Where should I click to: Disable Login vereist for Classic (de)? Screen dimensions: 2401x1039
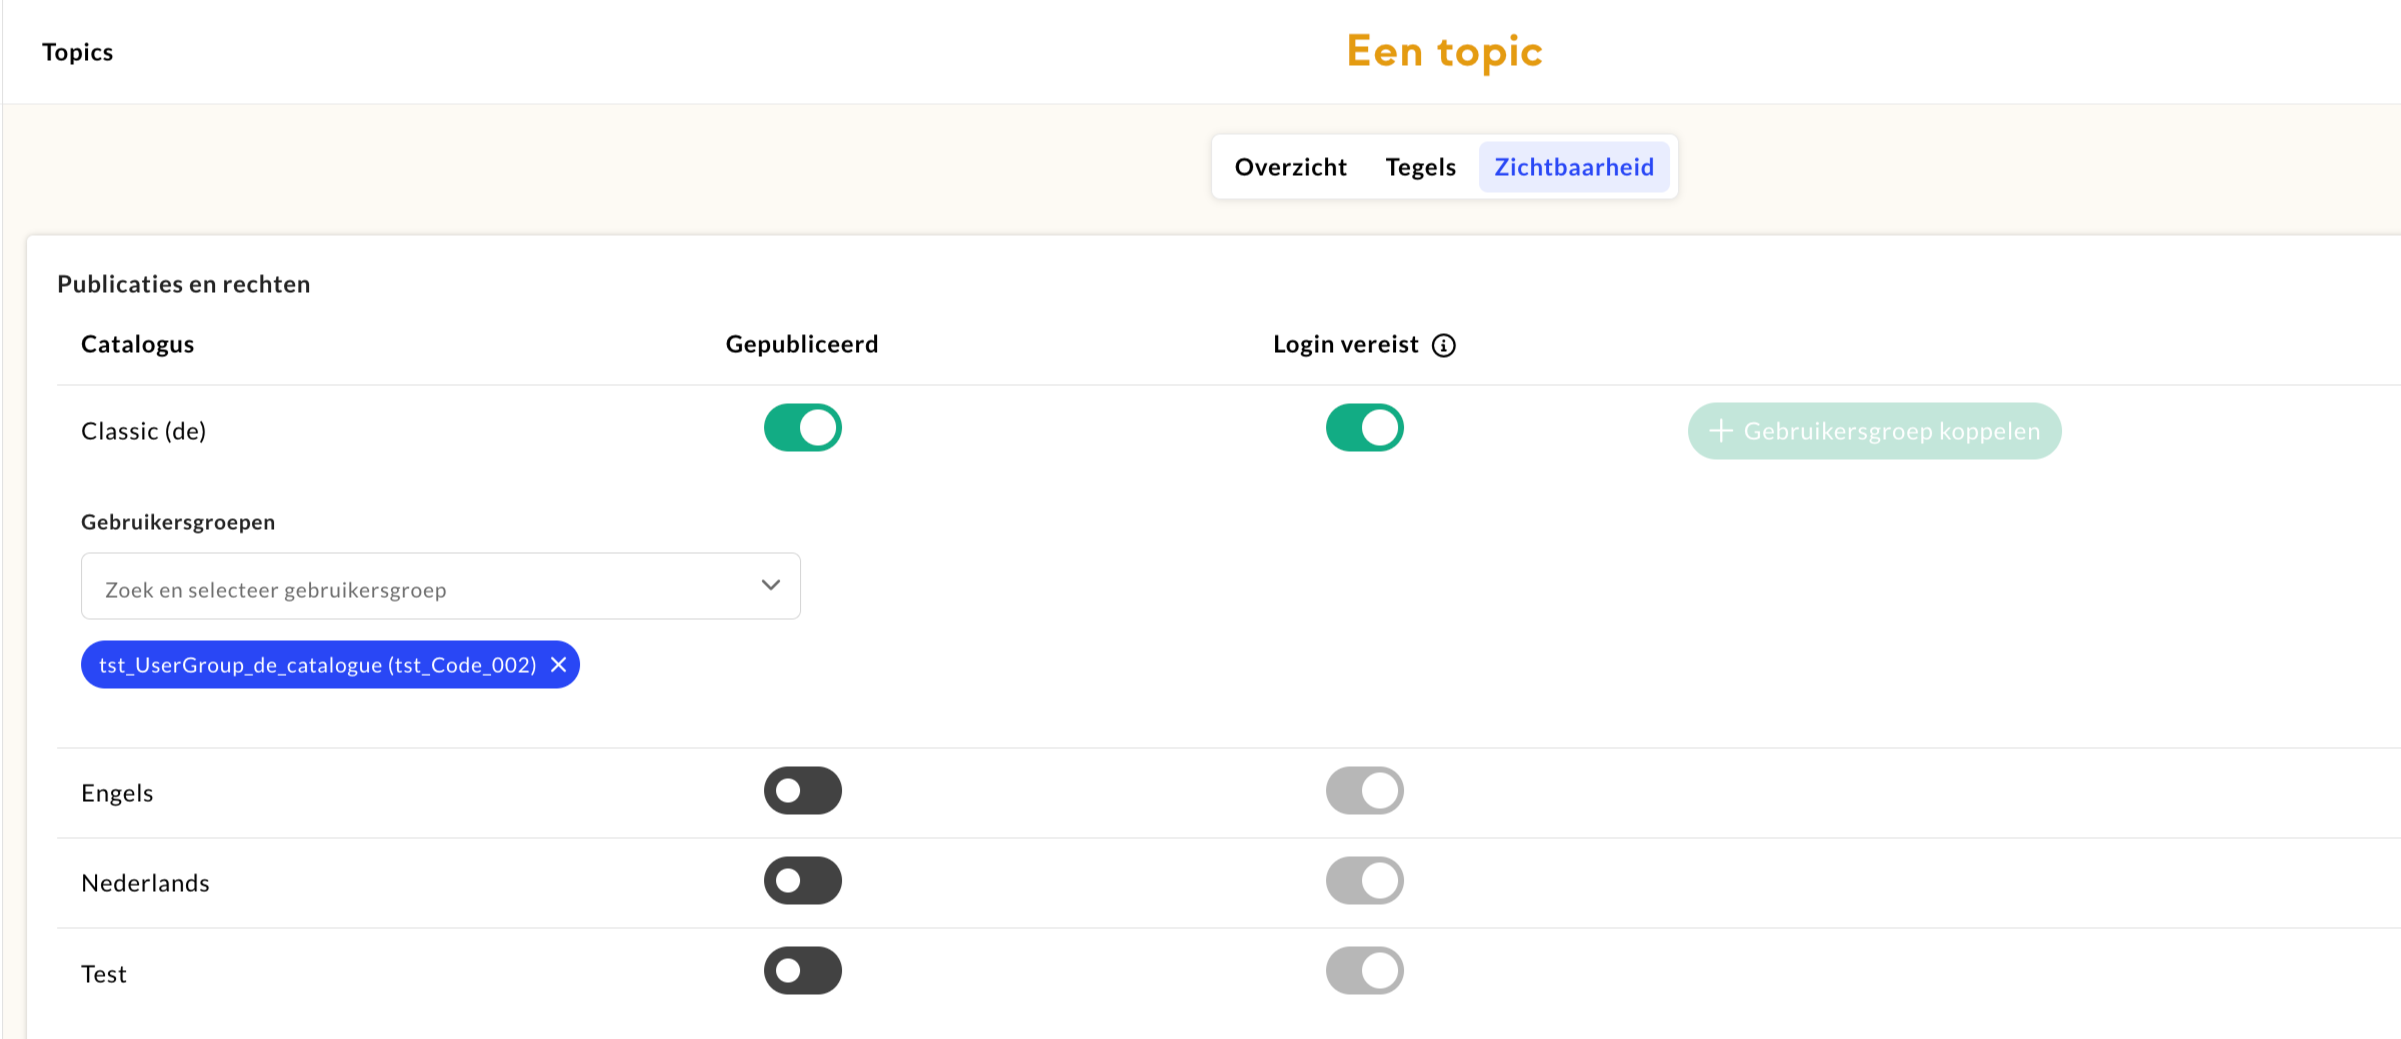[1364, 428]
